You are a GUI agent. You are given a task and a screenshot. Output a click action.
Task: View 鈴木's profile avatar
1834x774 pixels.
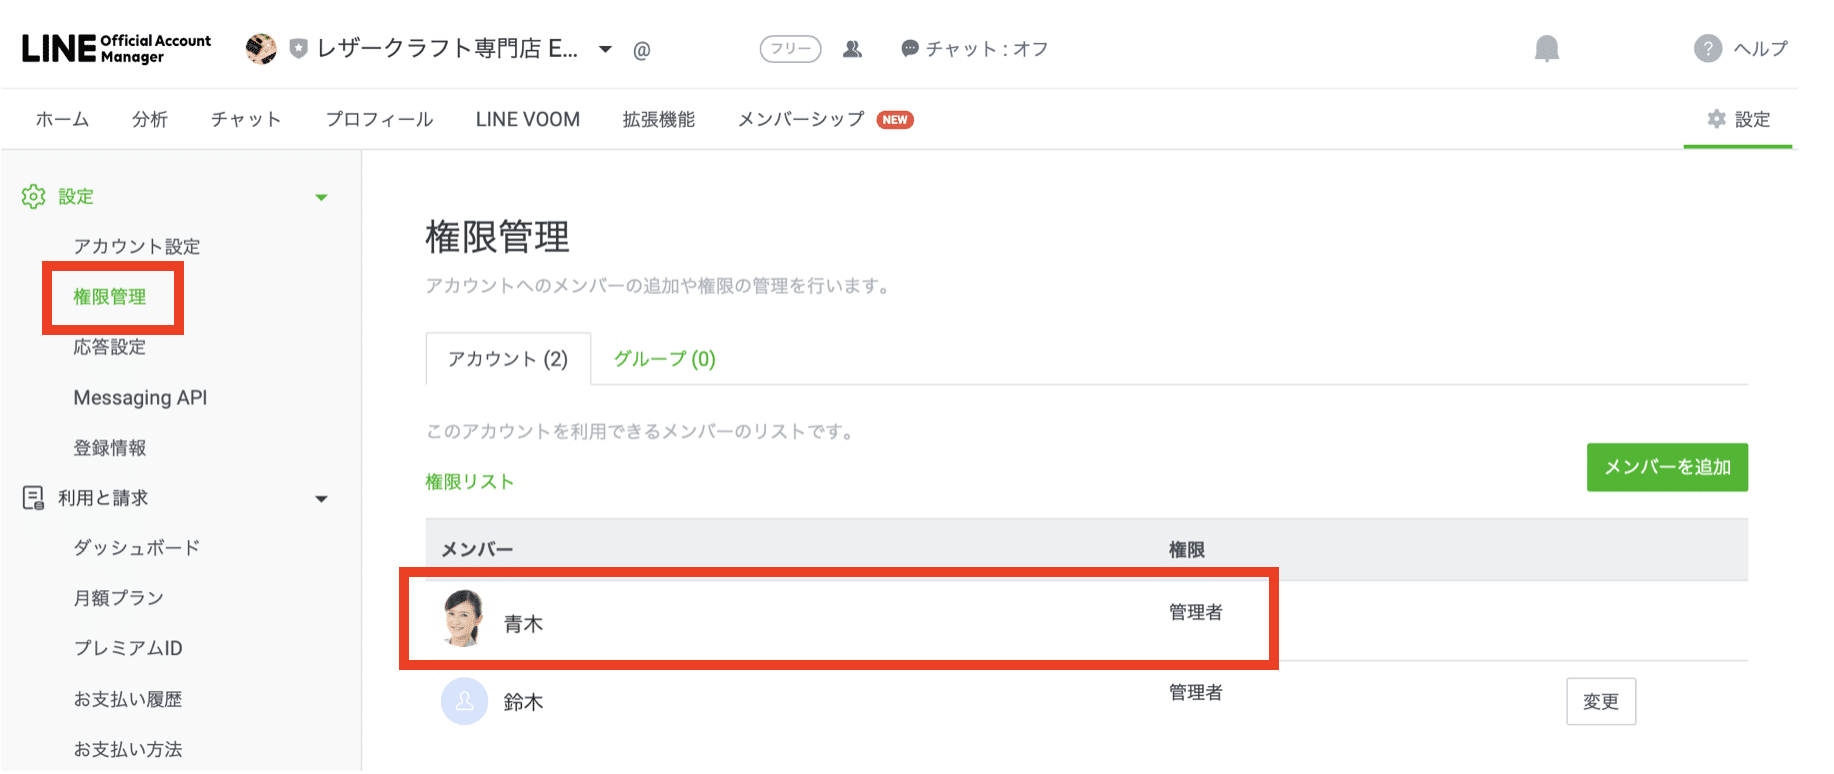coord(463,701)
